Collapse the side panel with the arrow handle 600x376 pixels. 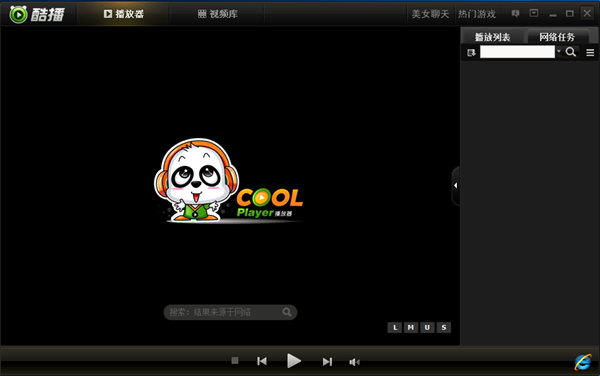coord(455,186)
